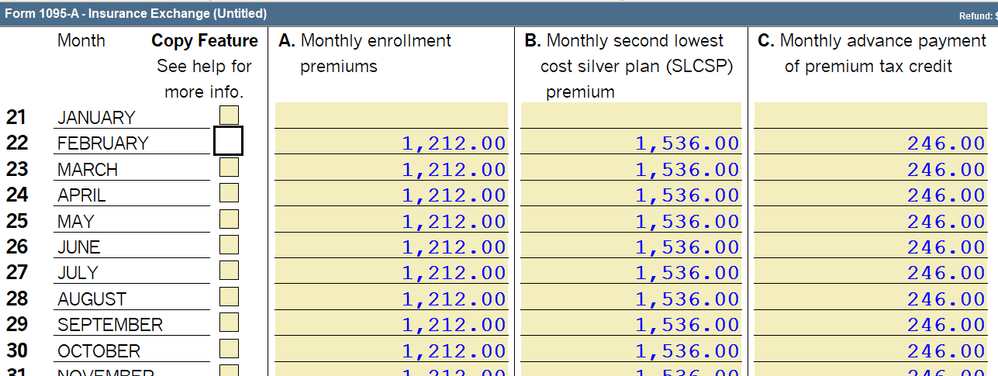This screenshot has width=998, height=376.
Task: Click January advance payment credit field
Action: [871, 115]
